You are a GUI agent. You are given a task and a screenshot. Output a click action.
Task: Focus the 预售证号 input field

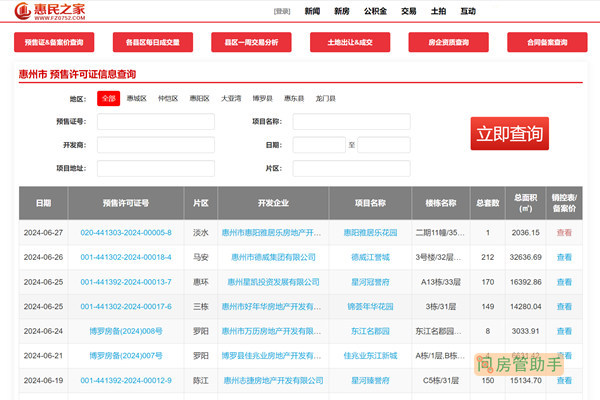(x=156, y=122)
